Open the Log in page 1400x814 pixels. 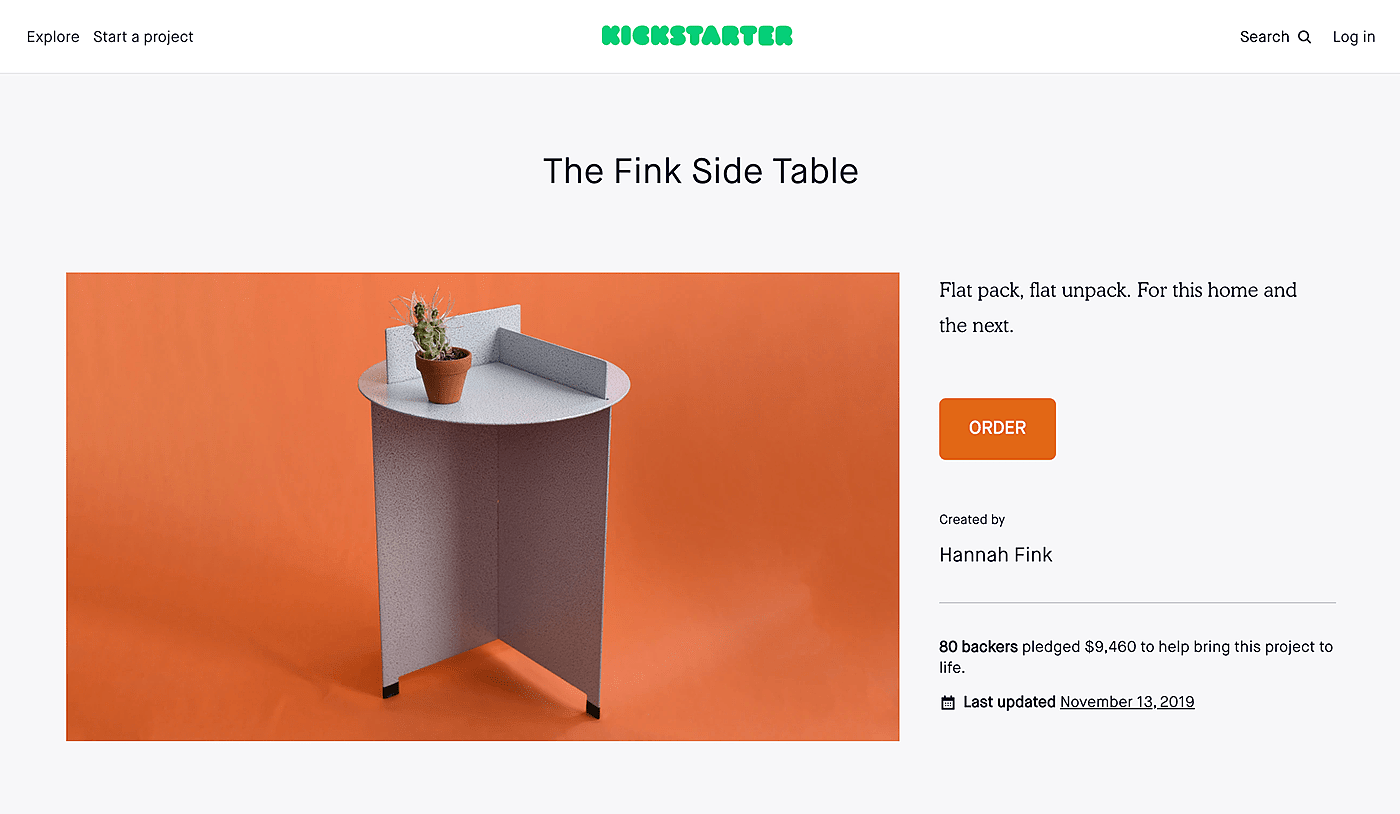(1353, 37)
